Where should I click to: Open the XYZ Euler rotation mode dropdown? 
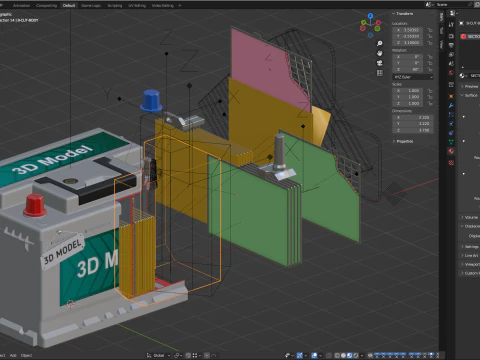coord(413,77)
